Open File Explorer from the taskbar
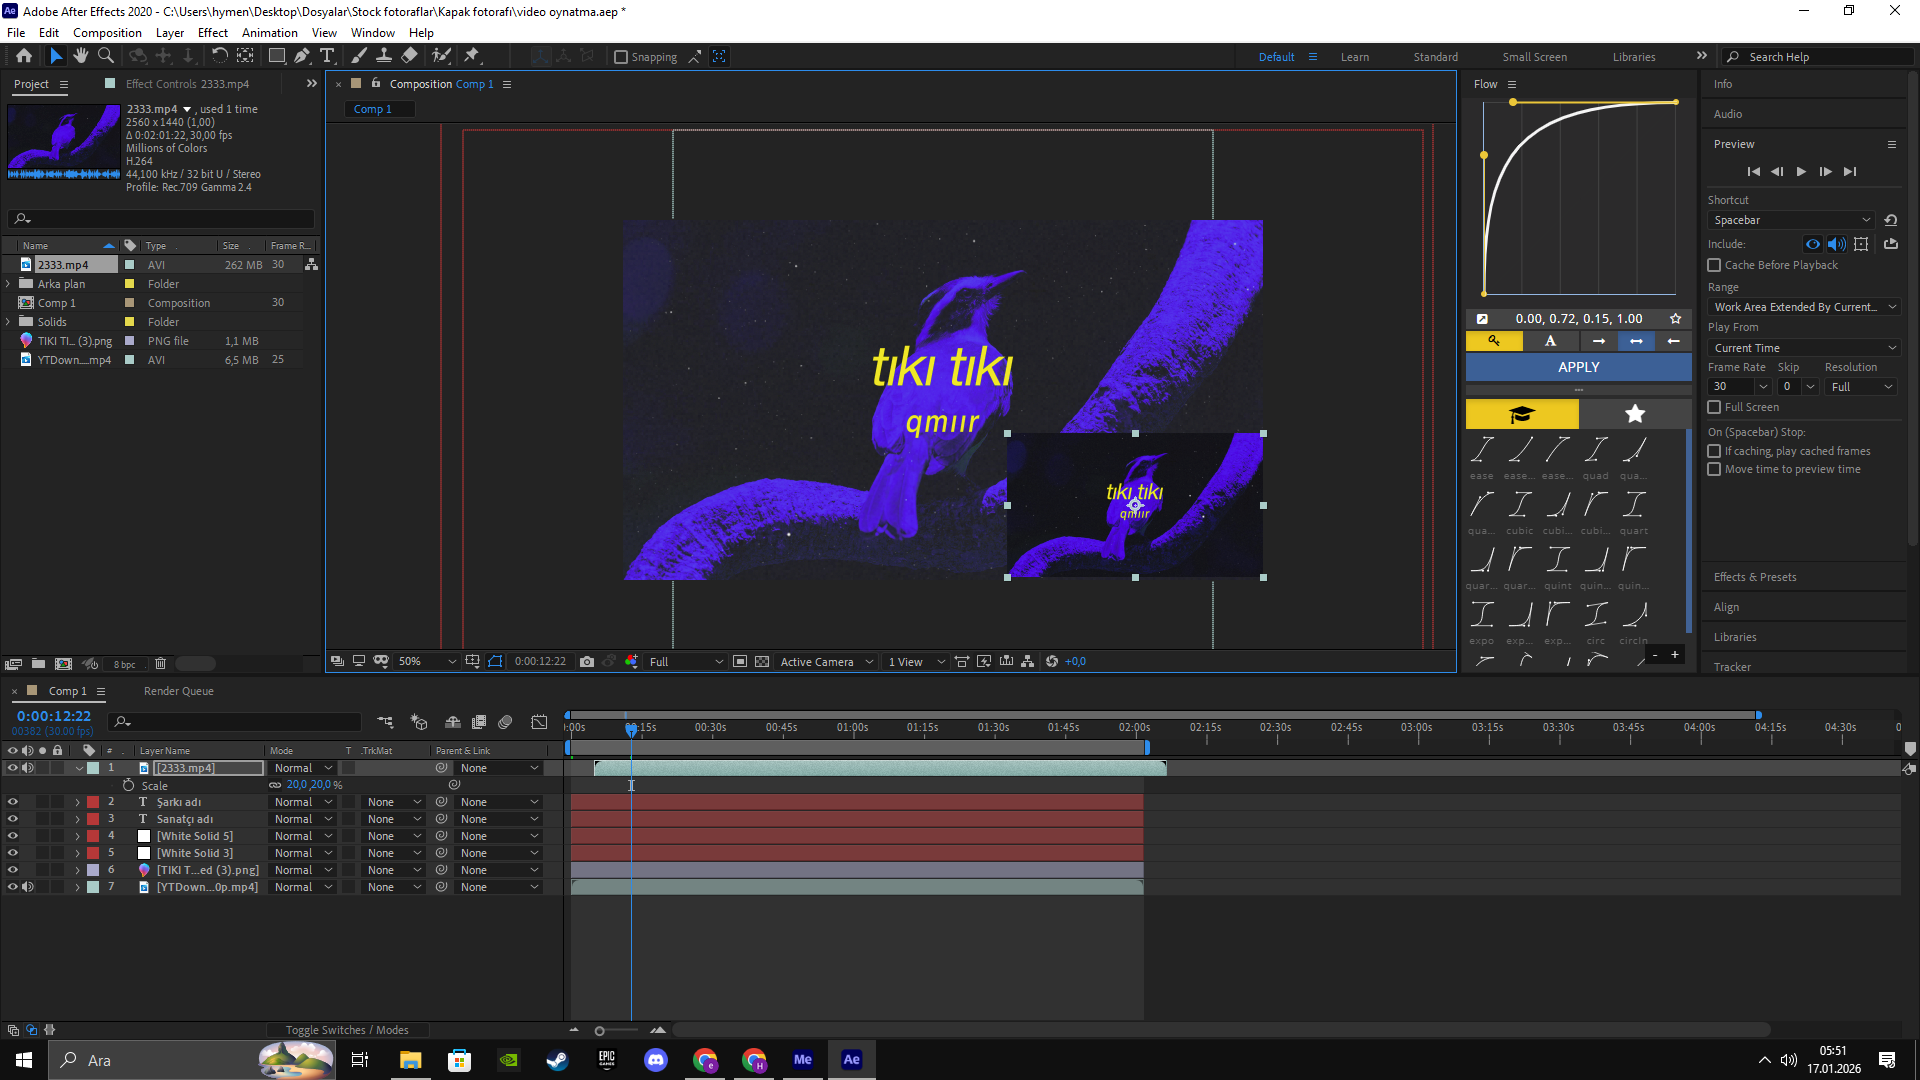The height and width of the screenshot is (1080, 1920). coord(411,1060)
